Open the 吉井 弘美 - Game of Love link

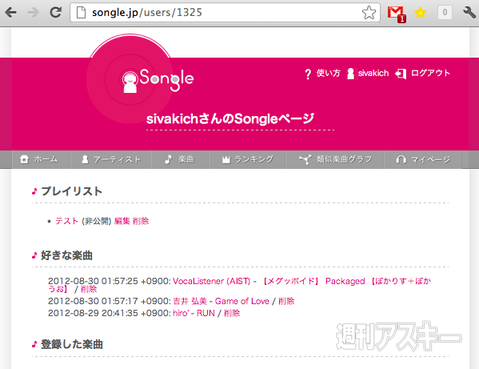click(x=221, y=301)
